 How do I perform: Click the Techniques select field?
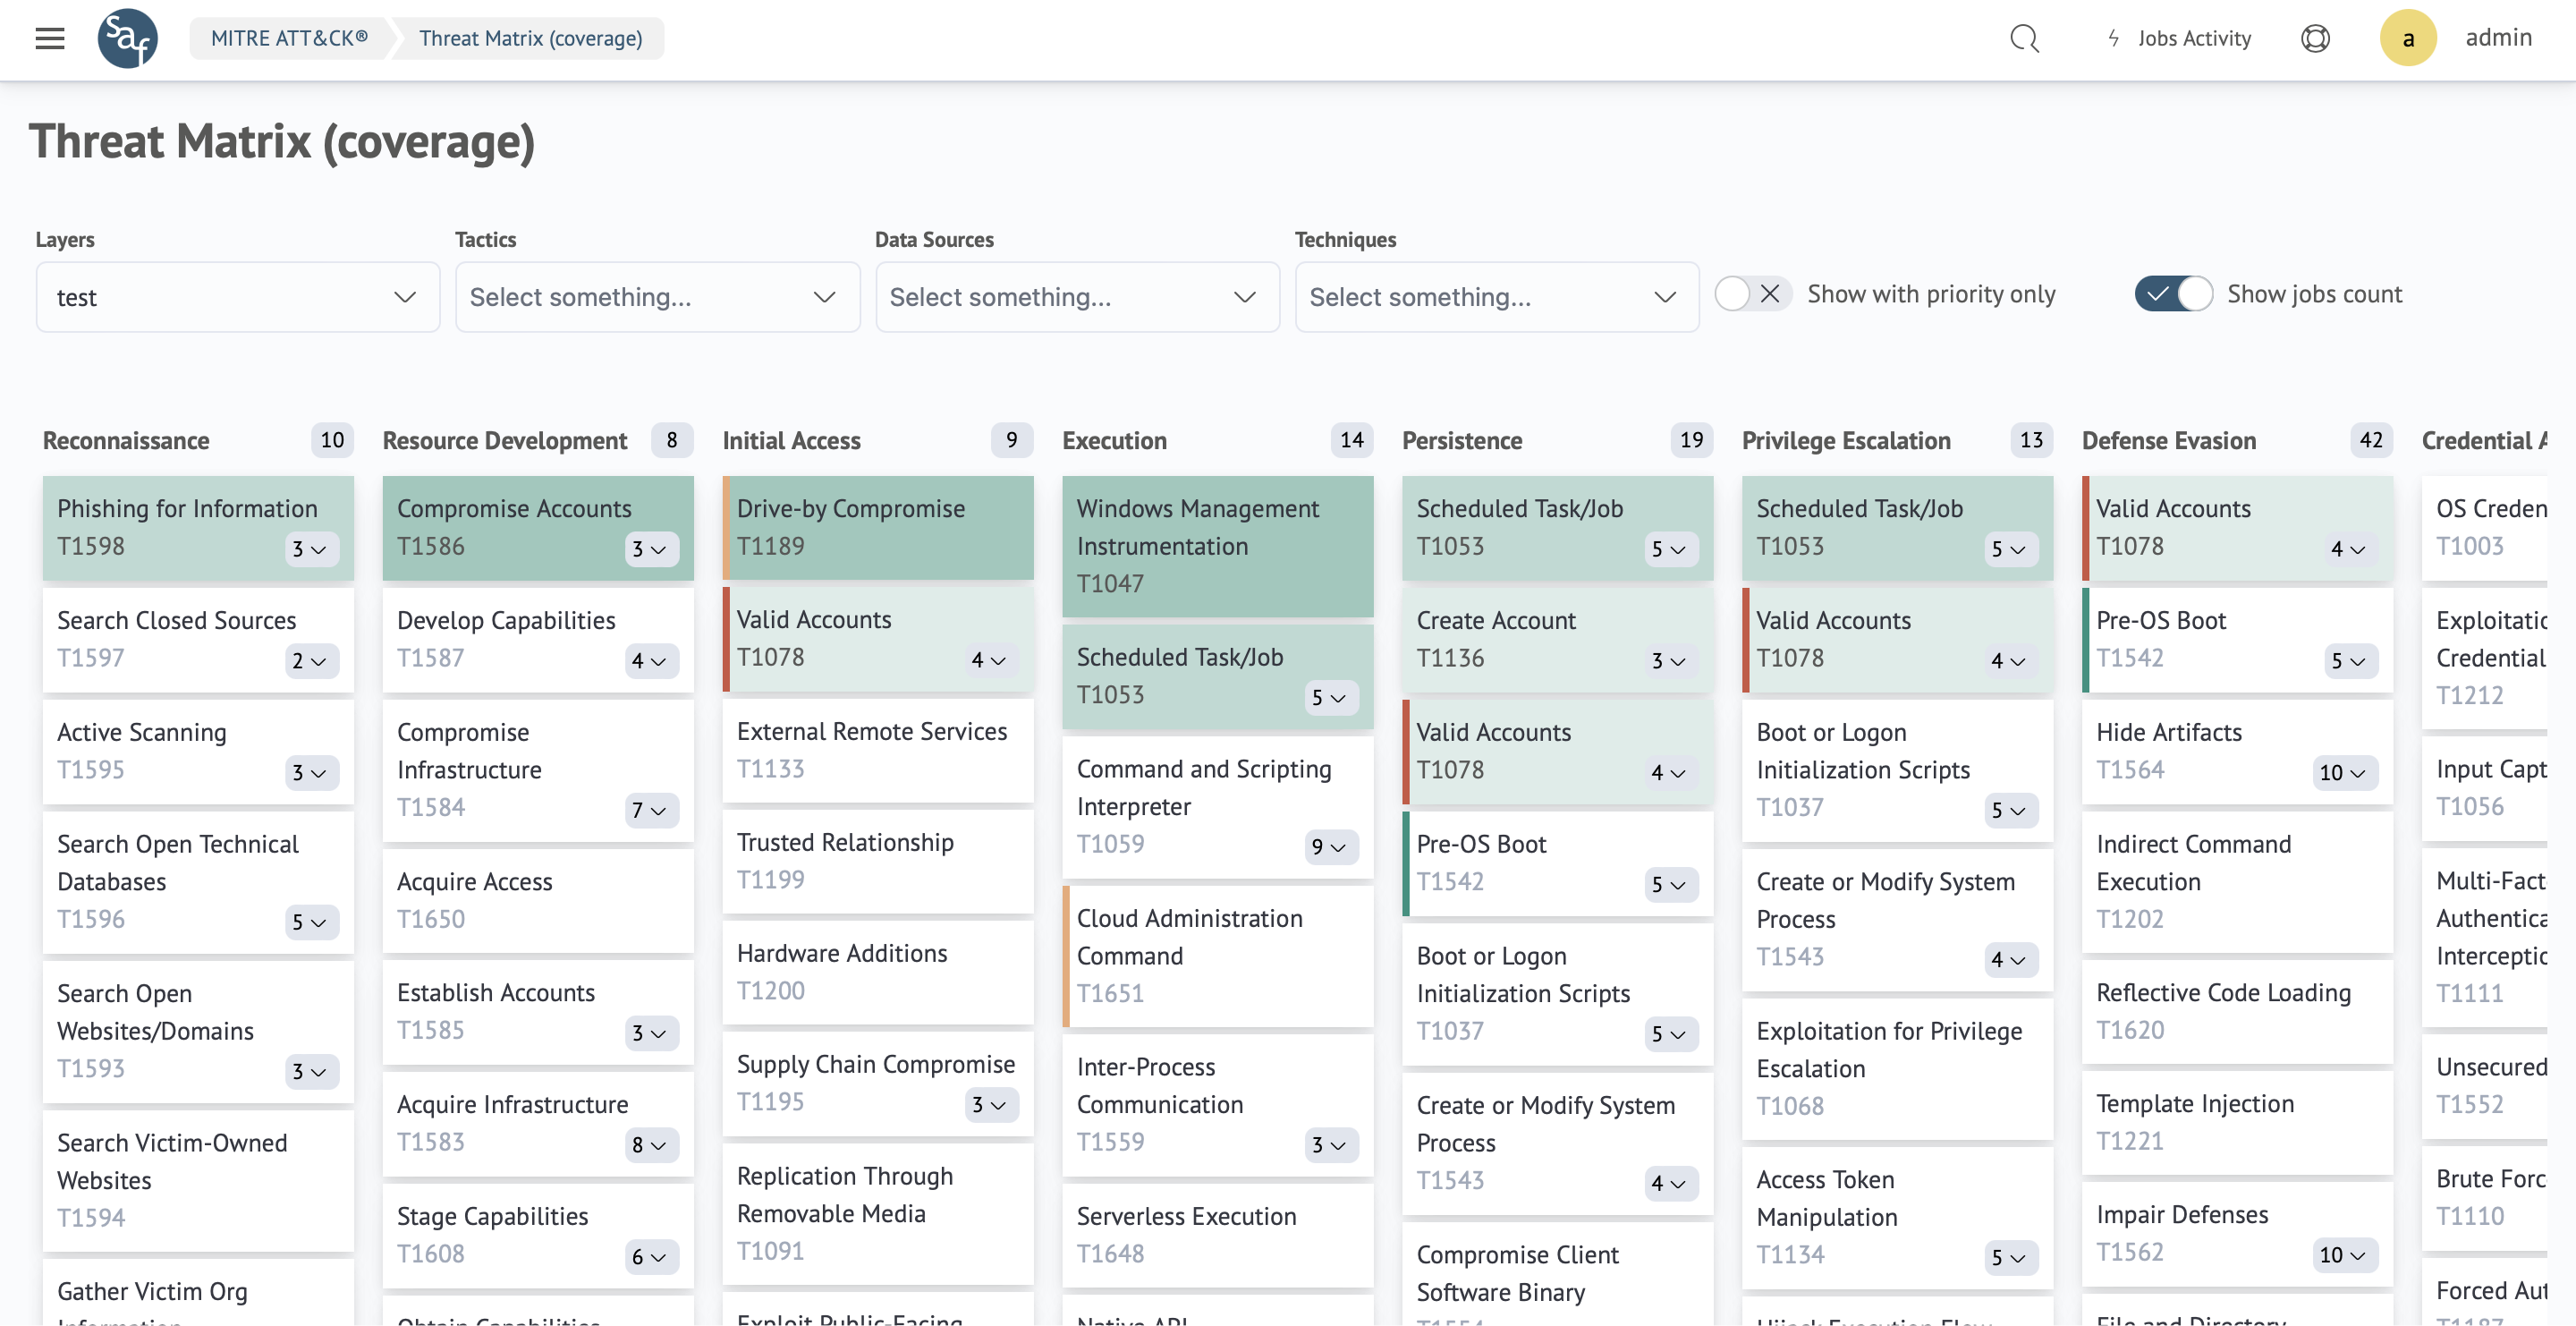coord(1496,297)
